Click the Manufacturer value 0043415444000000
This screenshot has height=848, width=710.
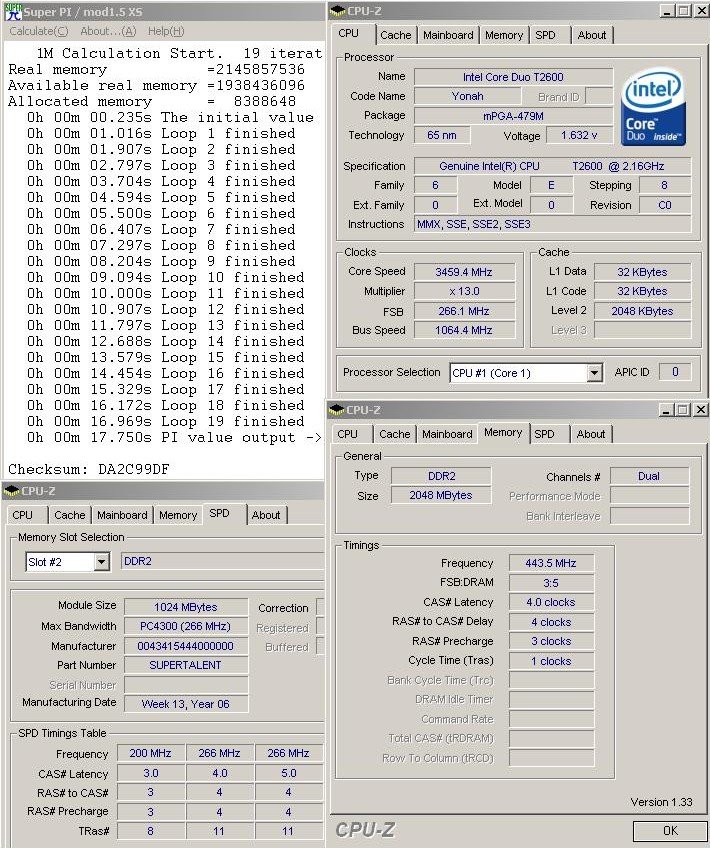(x=185, y=646)
